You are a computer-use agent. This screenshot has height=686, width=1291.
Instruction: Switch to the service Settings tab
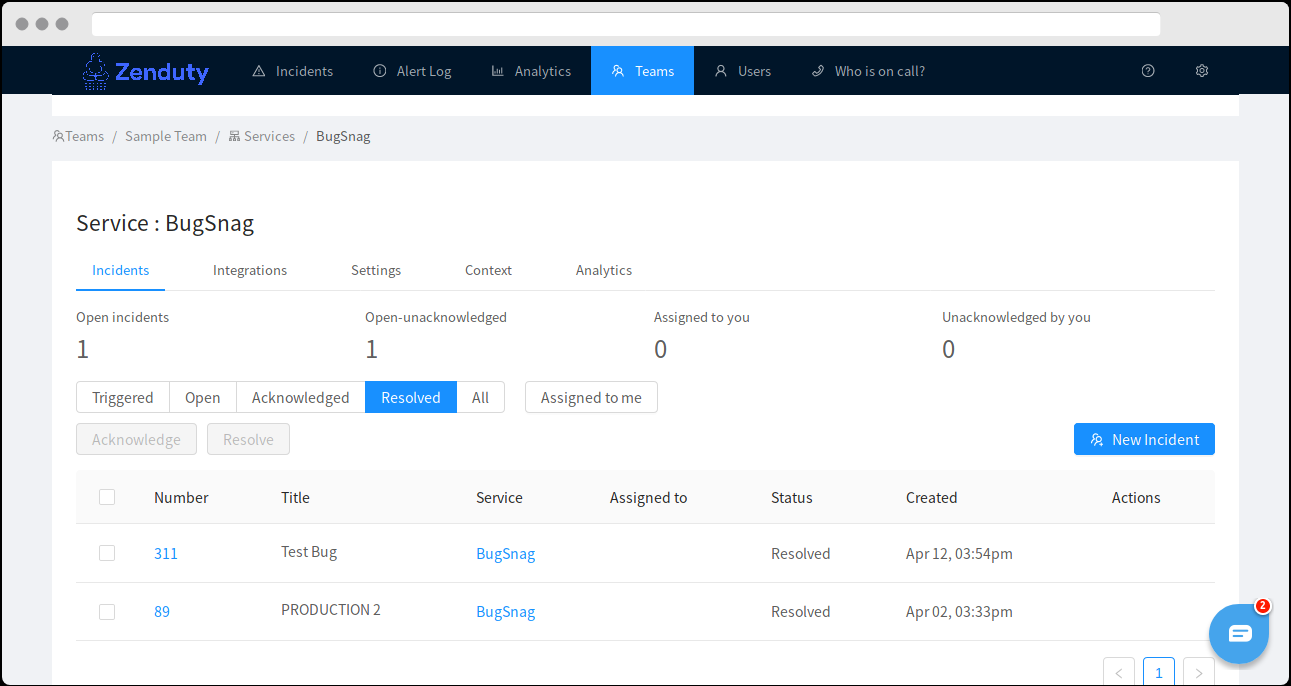(x=376, y=270)
